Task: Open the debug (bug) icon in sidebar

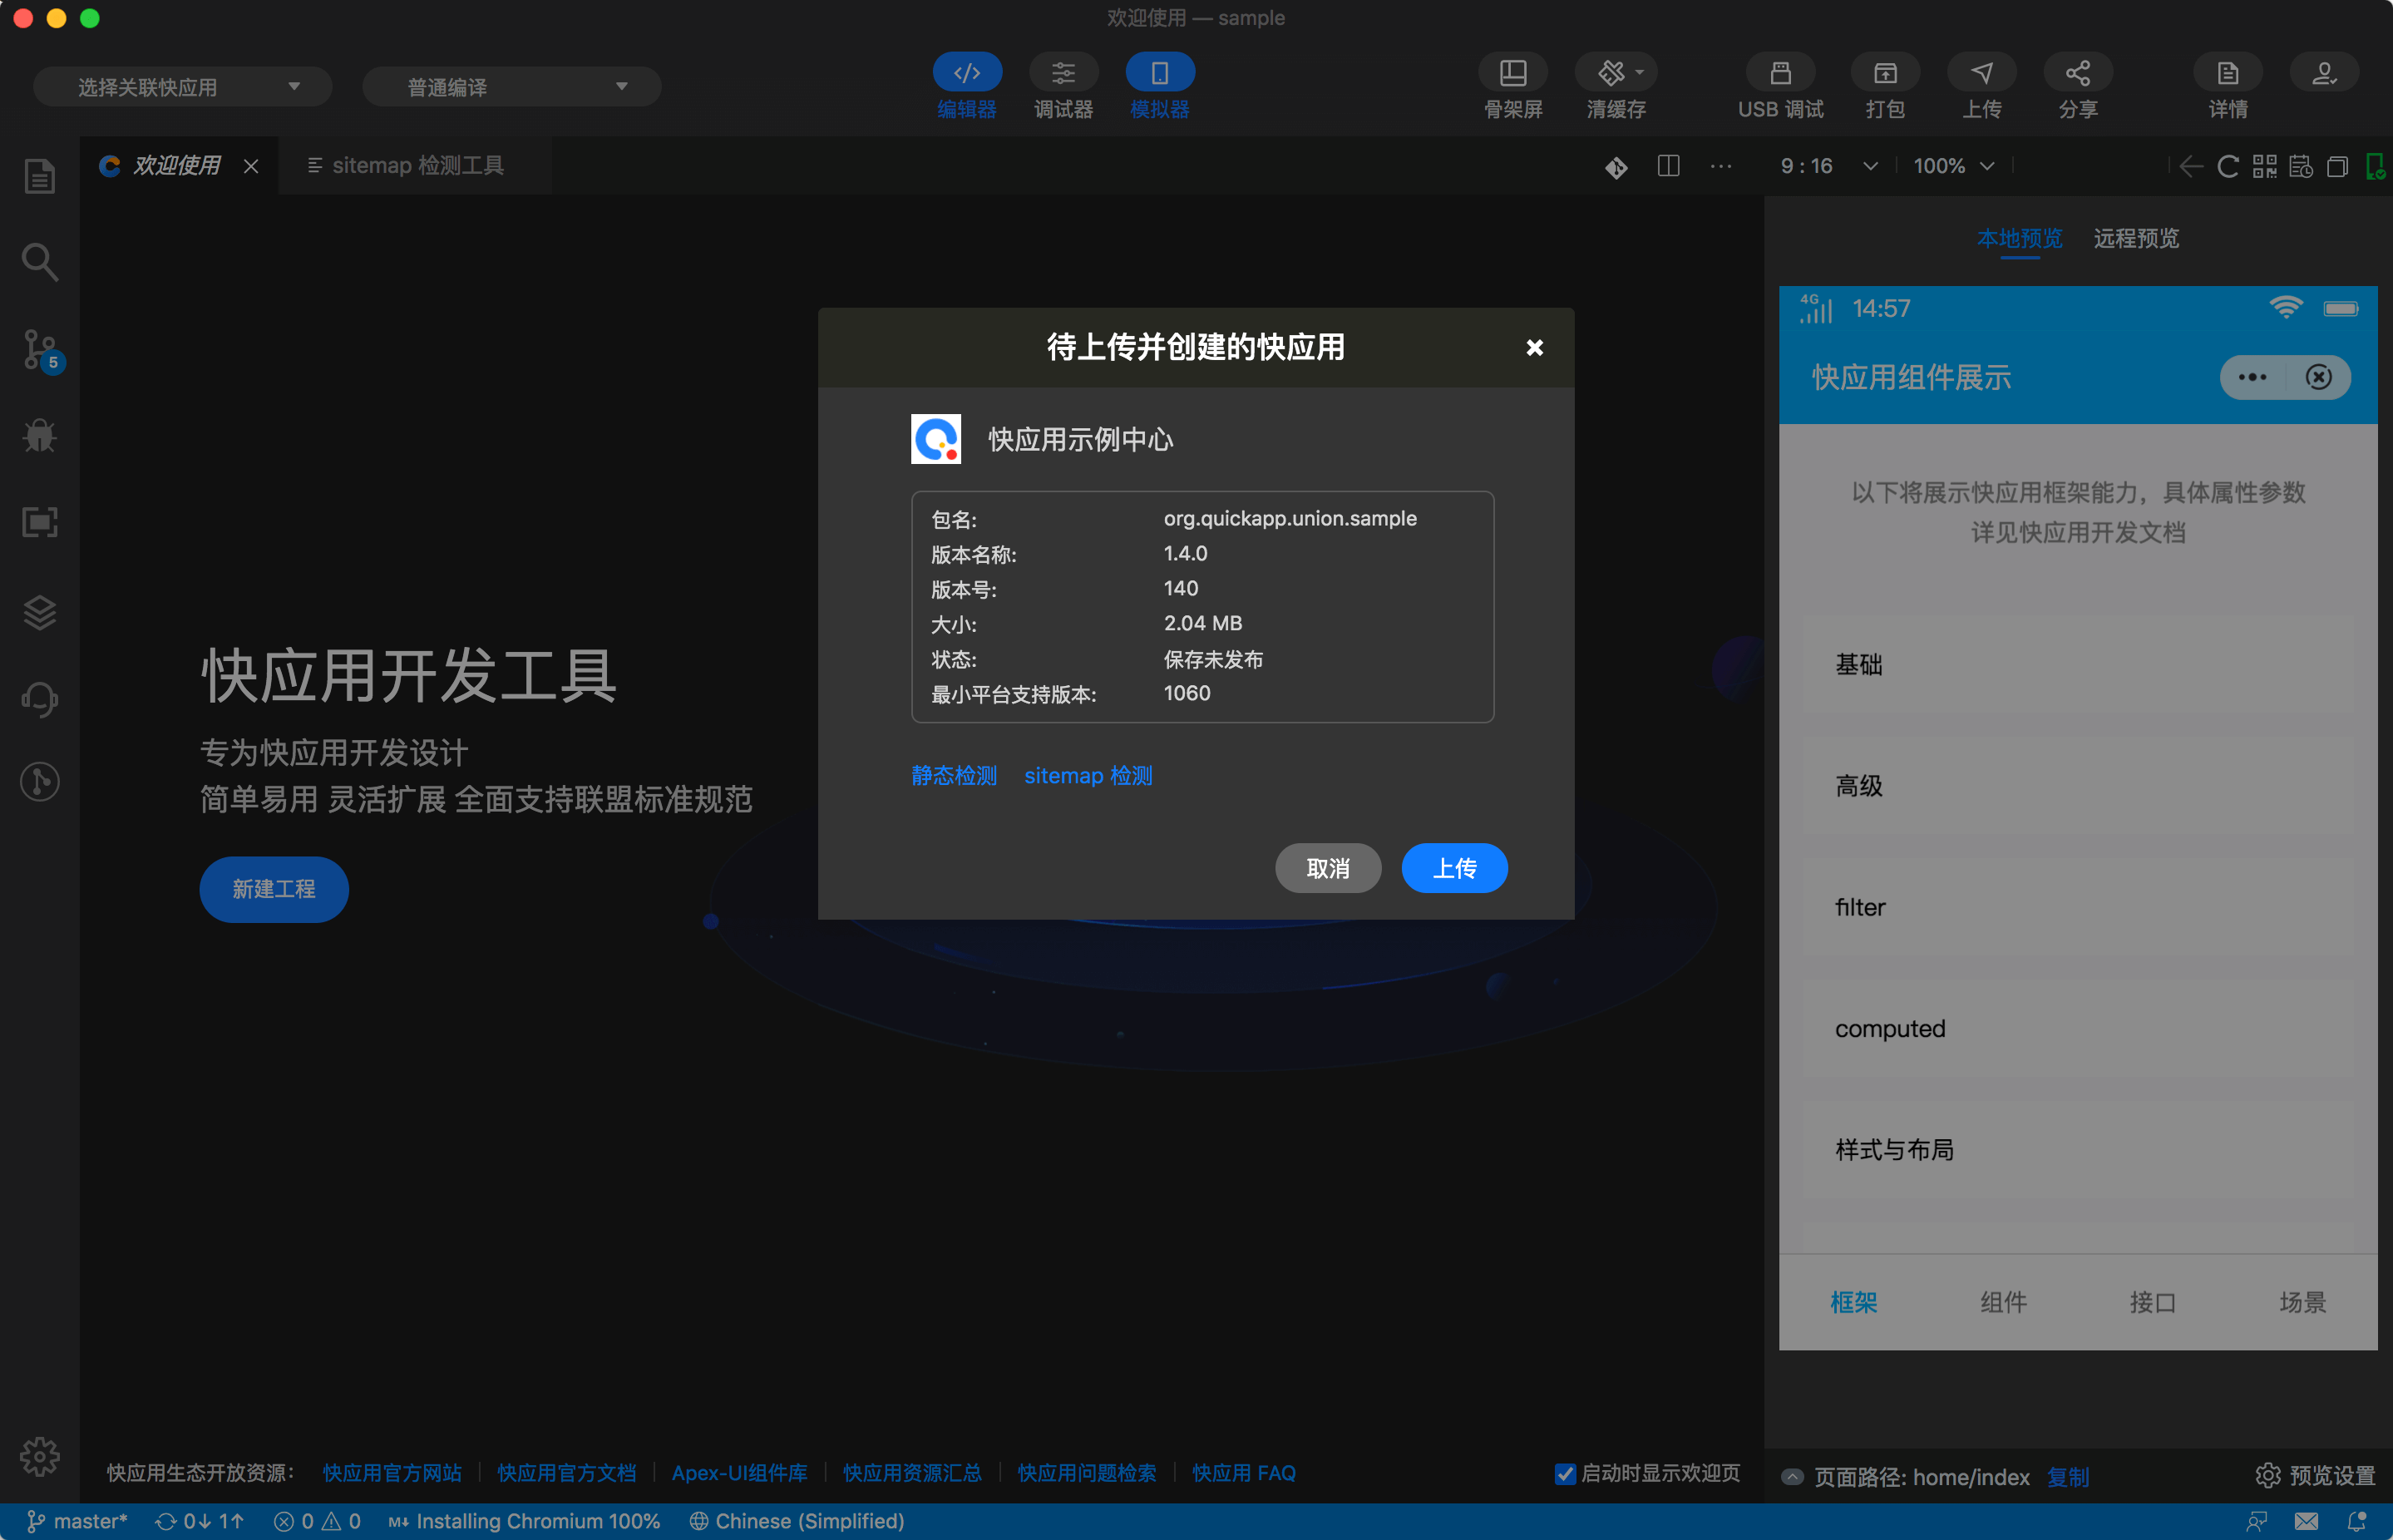Action: tap(39, 435)
